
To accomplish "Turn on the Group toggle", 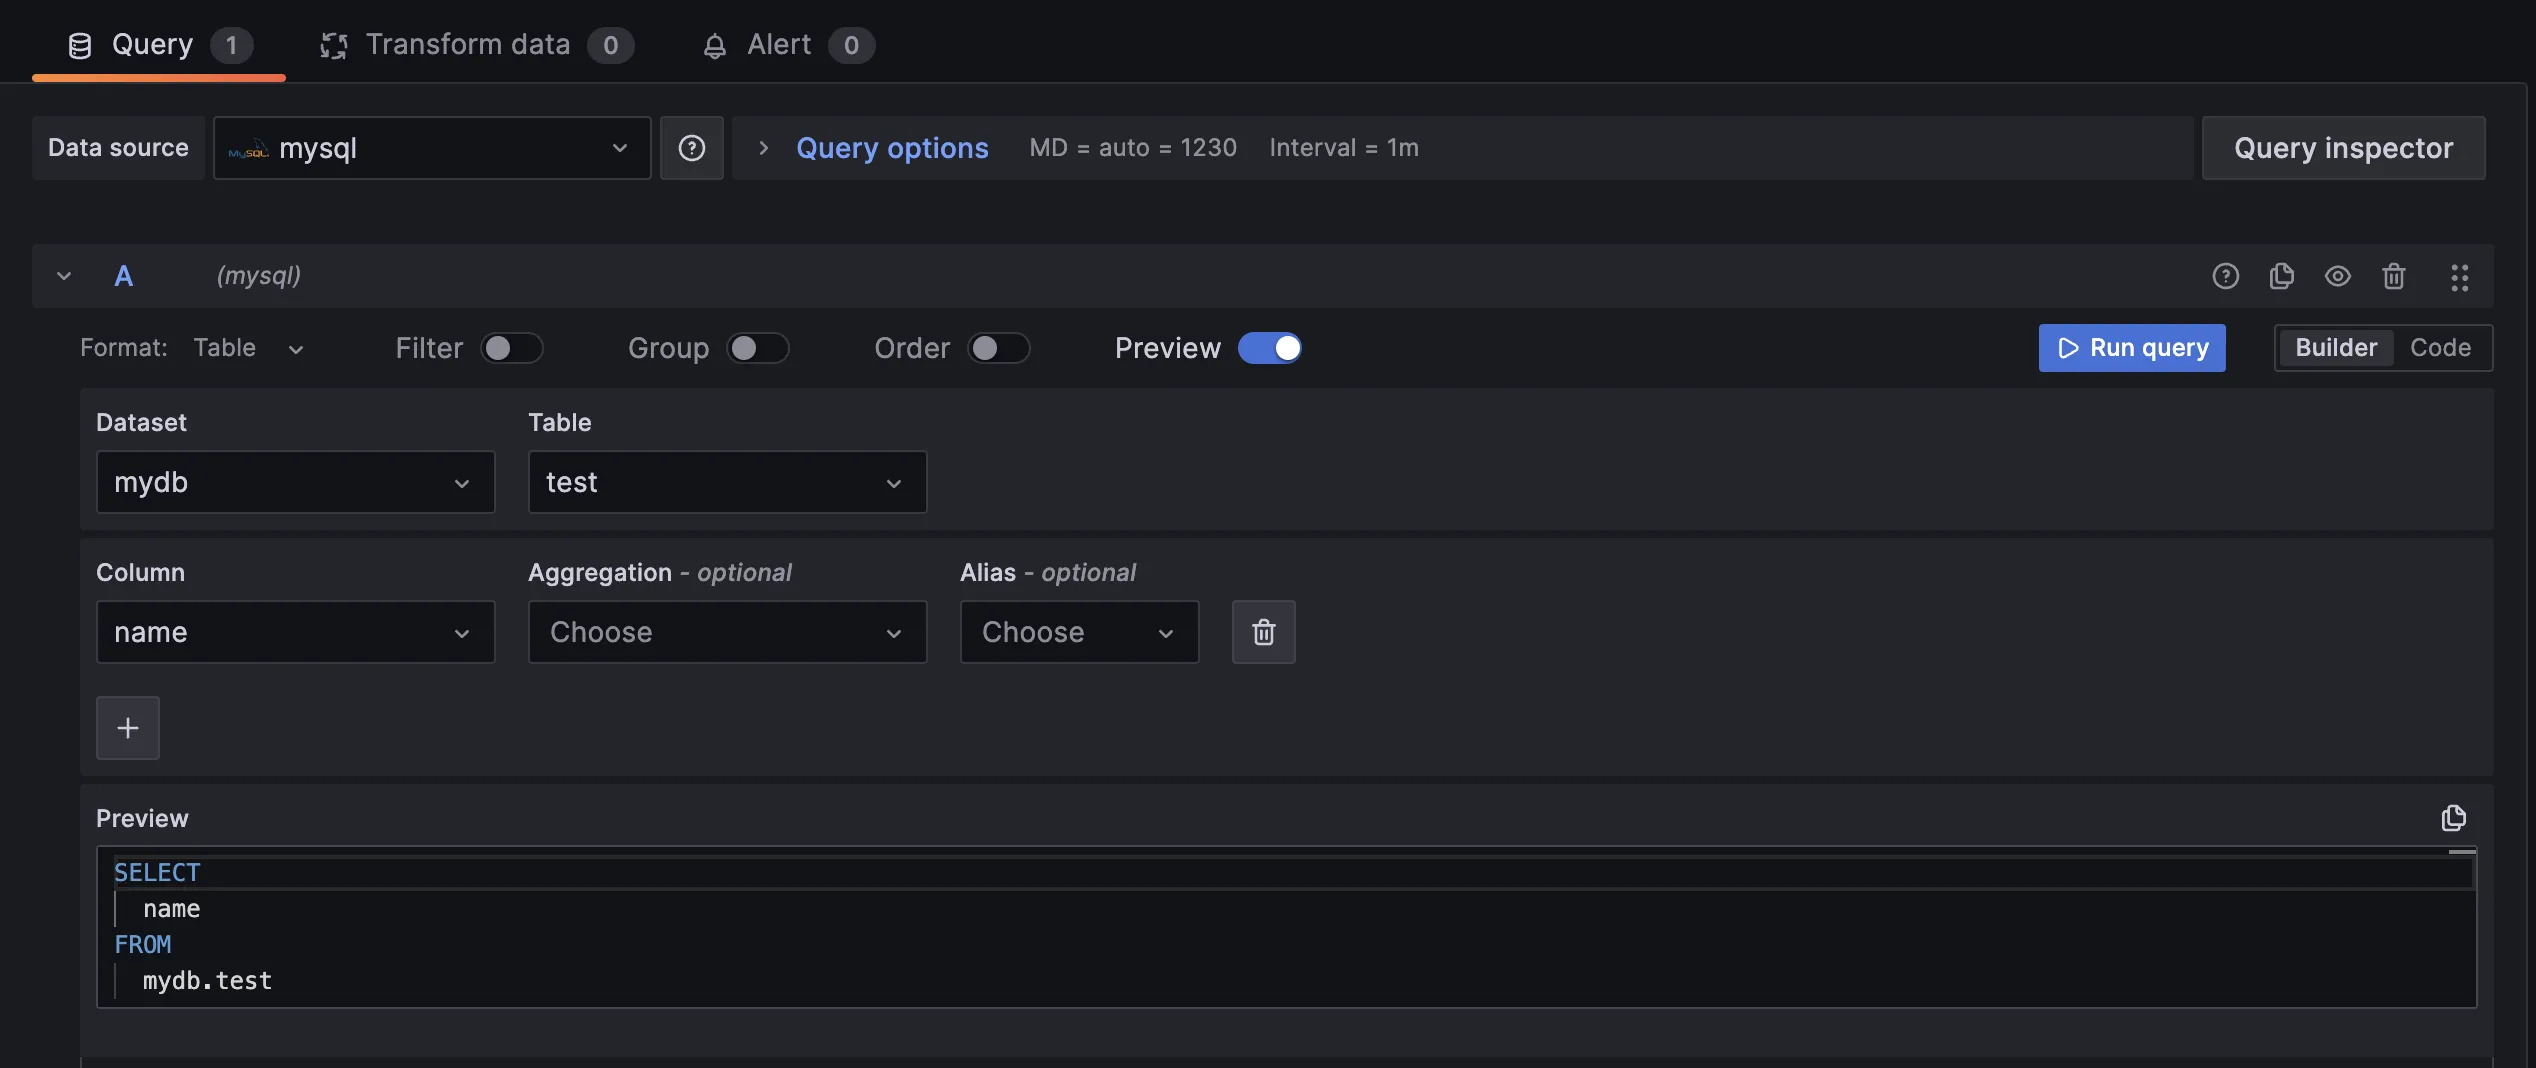I will [757, 348].
